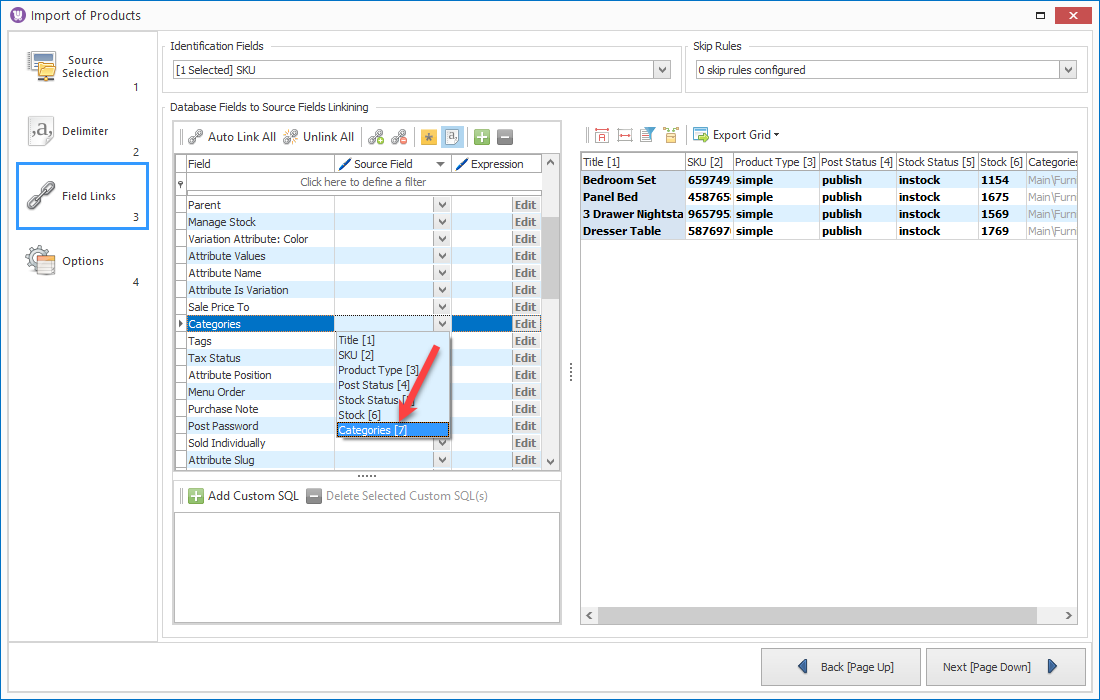This screenshot has width=1100, height=700.
Task: Click the red row-height fit icon above the preview grid
Action: (x=601, y=135)
